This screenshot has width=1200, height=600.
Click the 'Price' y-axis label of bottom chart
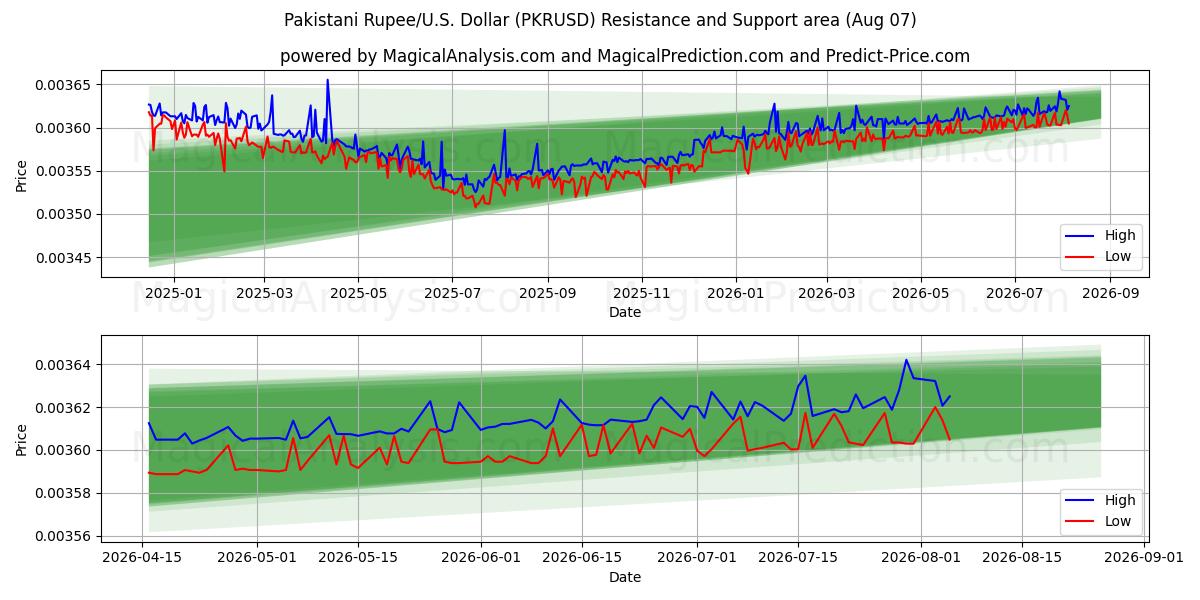(21, 440)
